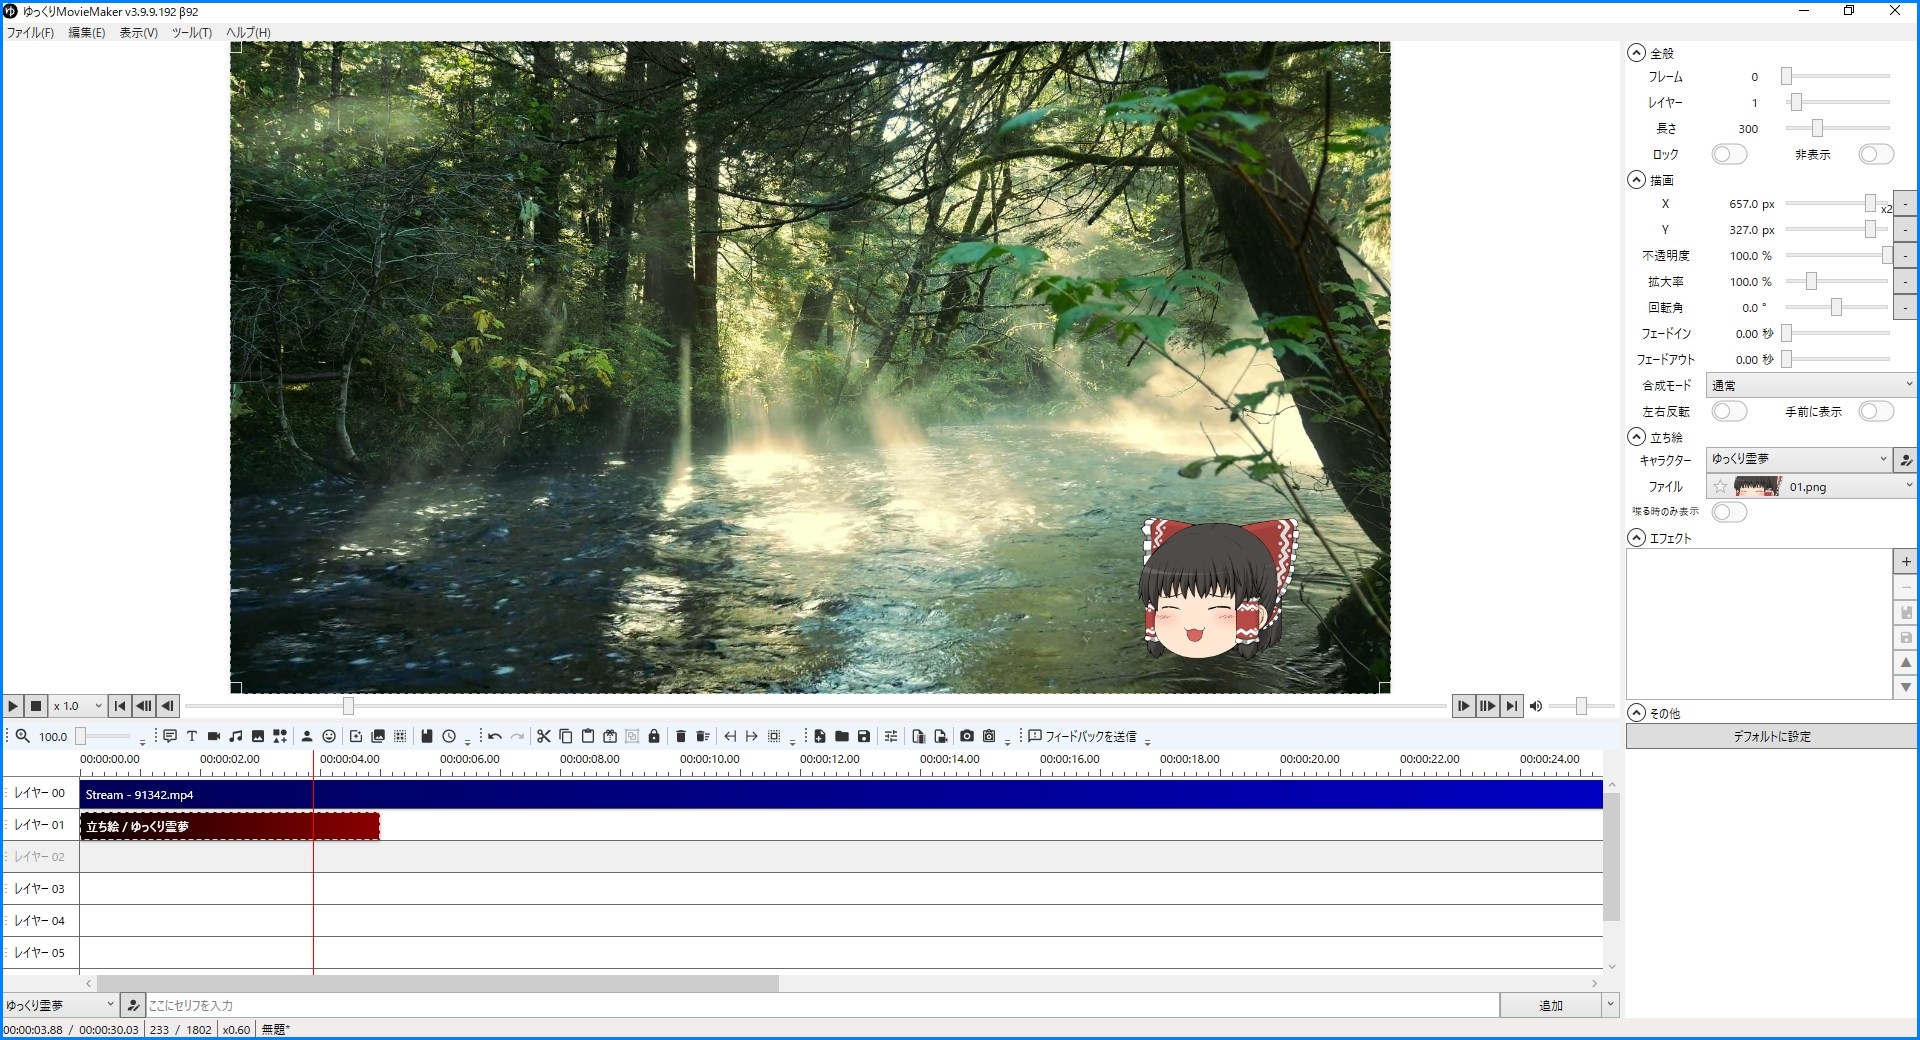Copy the selected timeline item
Viewport: 1920px width, 1040px height.
(x=566, y=736)
